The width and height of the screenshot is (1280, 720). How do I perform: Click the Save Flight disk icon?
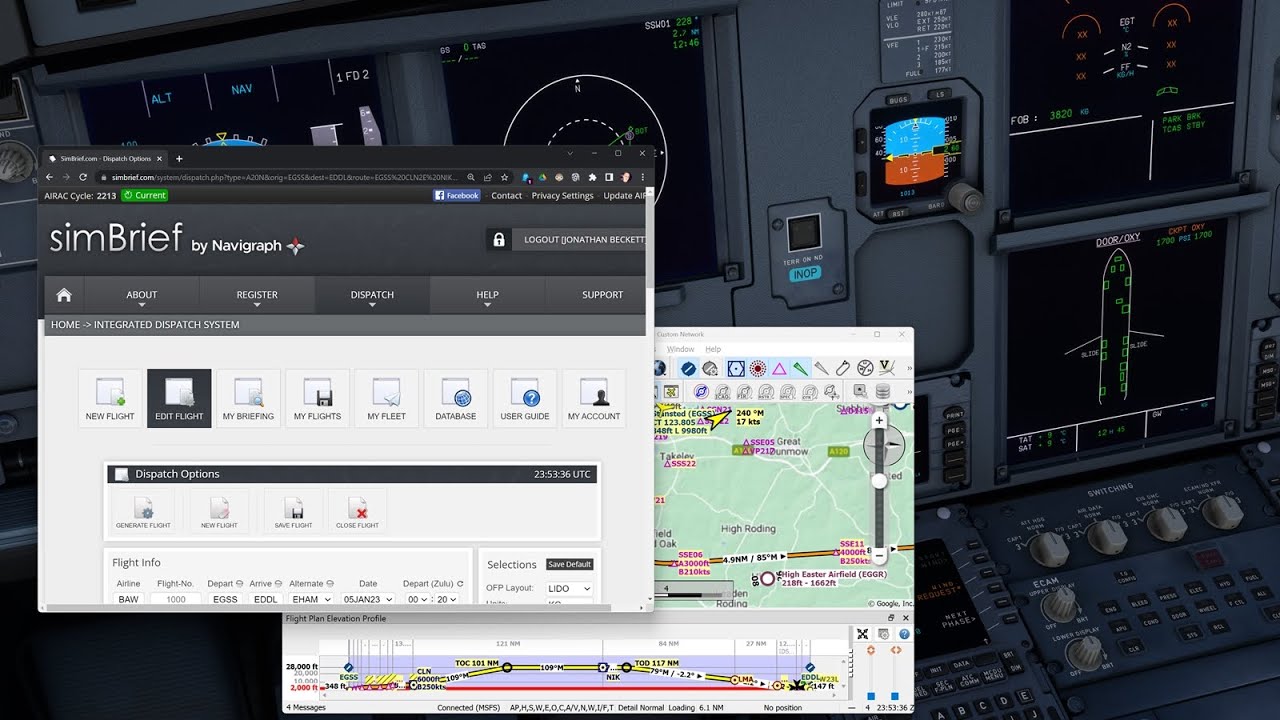coord(294,511)
